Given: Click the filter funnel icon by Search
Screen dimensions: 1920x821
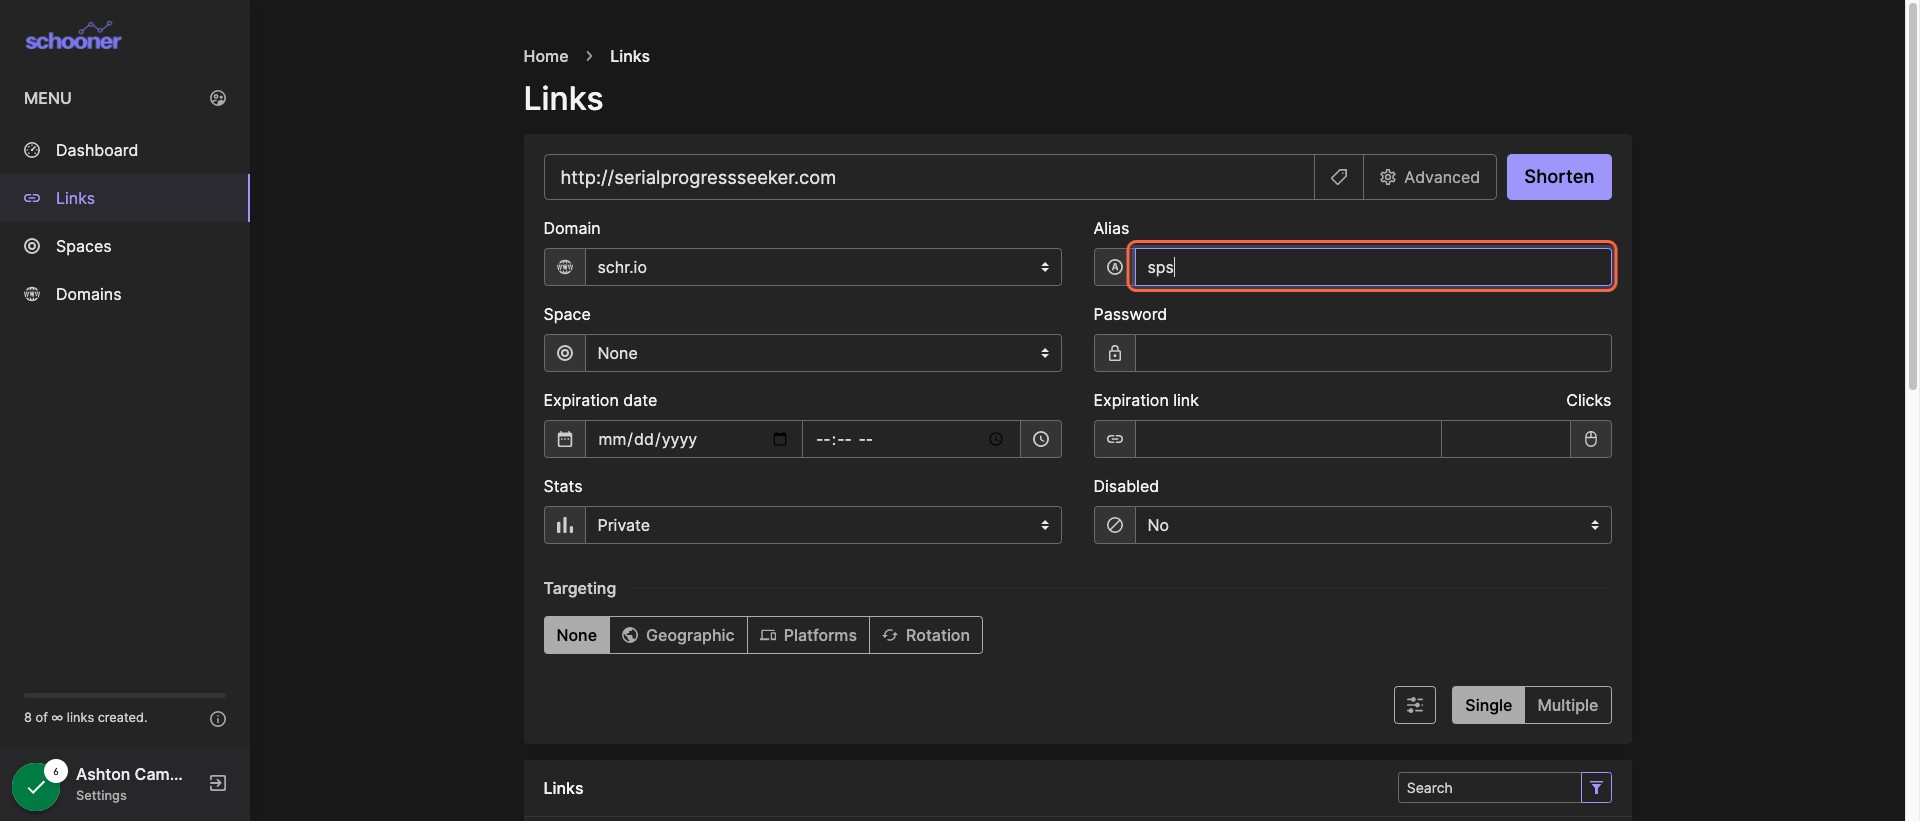Looking at the screenshot, I should [x=1596, y=788].
